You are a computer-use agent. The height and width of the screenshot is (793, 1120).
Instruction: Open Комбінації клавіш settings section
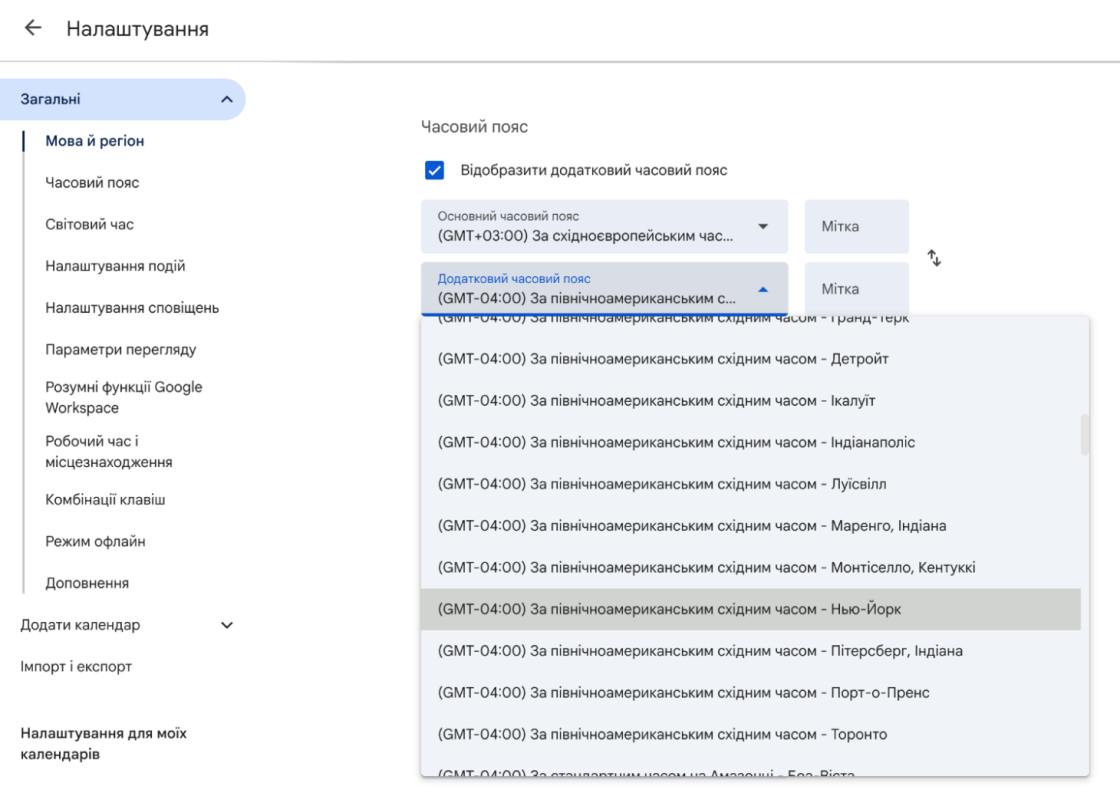(105, 499)
